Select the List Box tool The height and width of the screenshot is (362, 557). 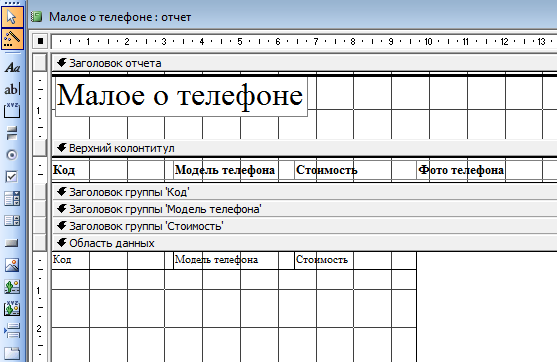tap(12, 221)
